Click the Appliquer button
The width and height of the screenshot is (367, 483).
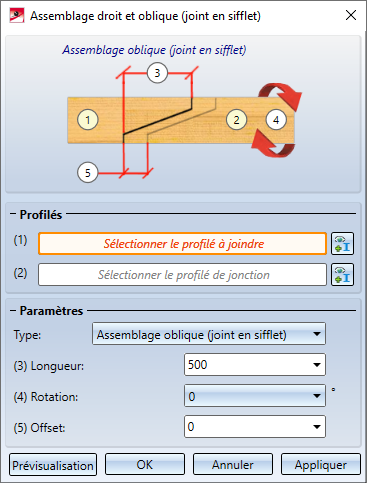[x=321, y=464]
